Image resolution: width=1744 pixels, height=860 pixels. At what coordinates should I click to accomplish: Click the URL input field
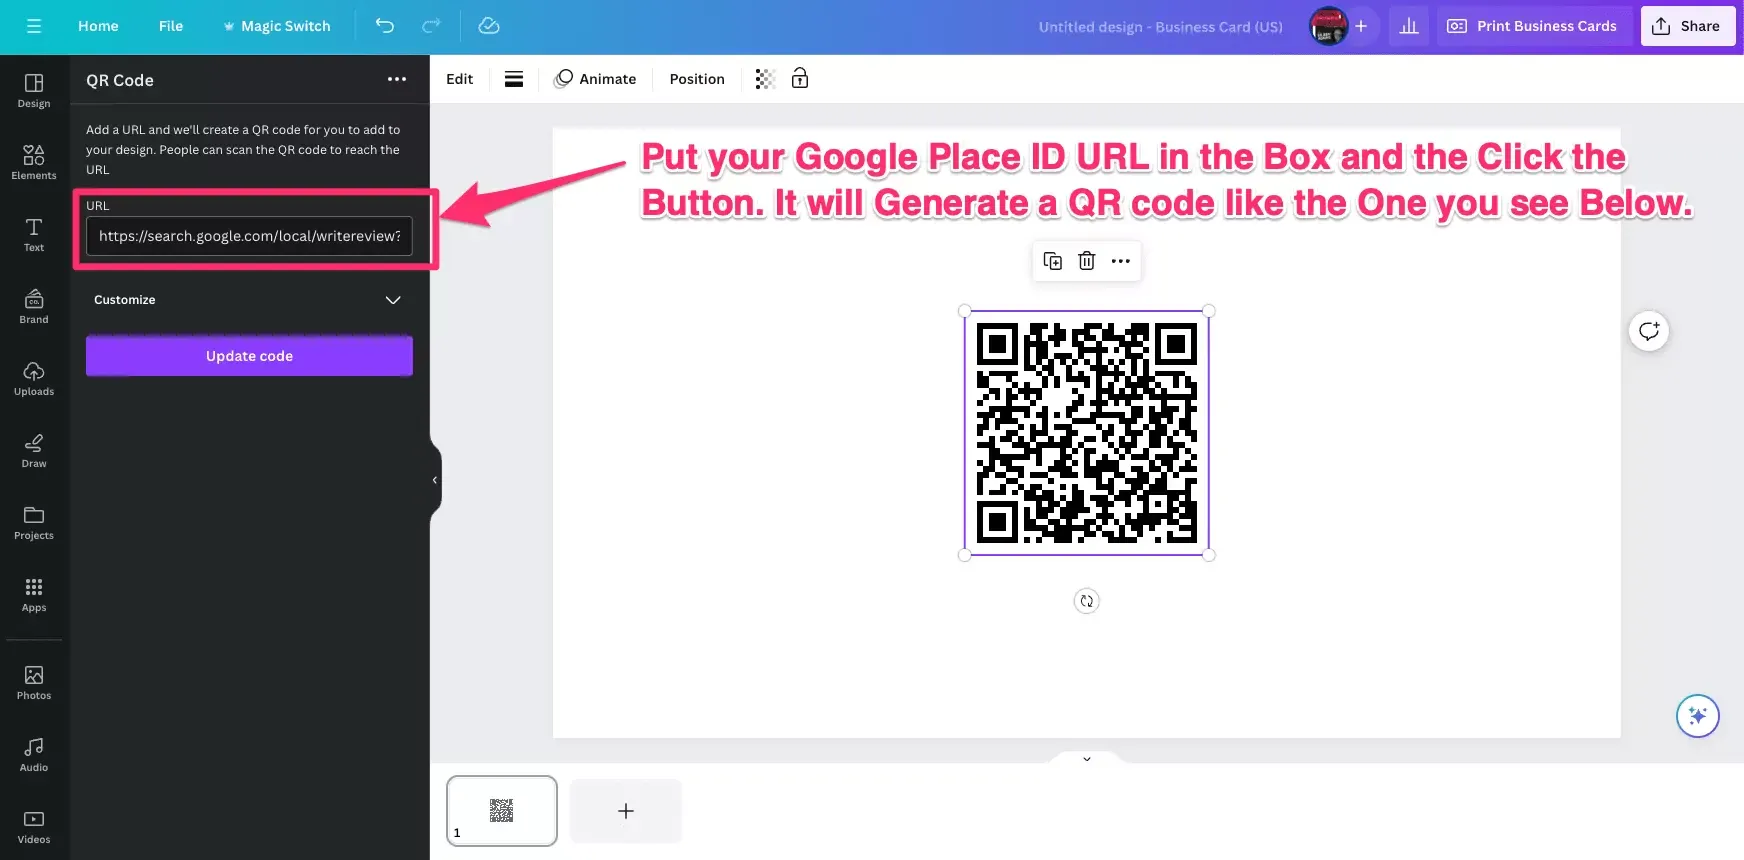point(249,236)
